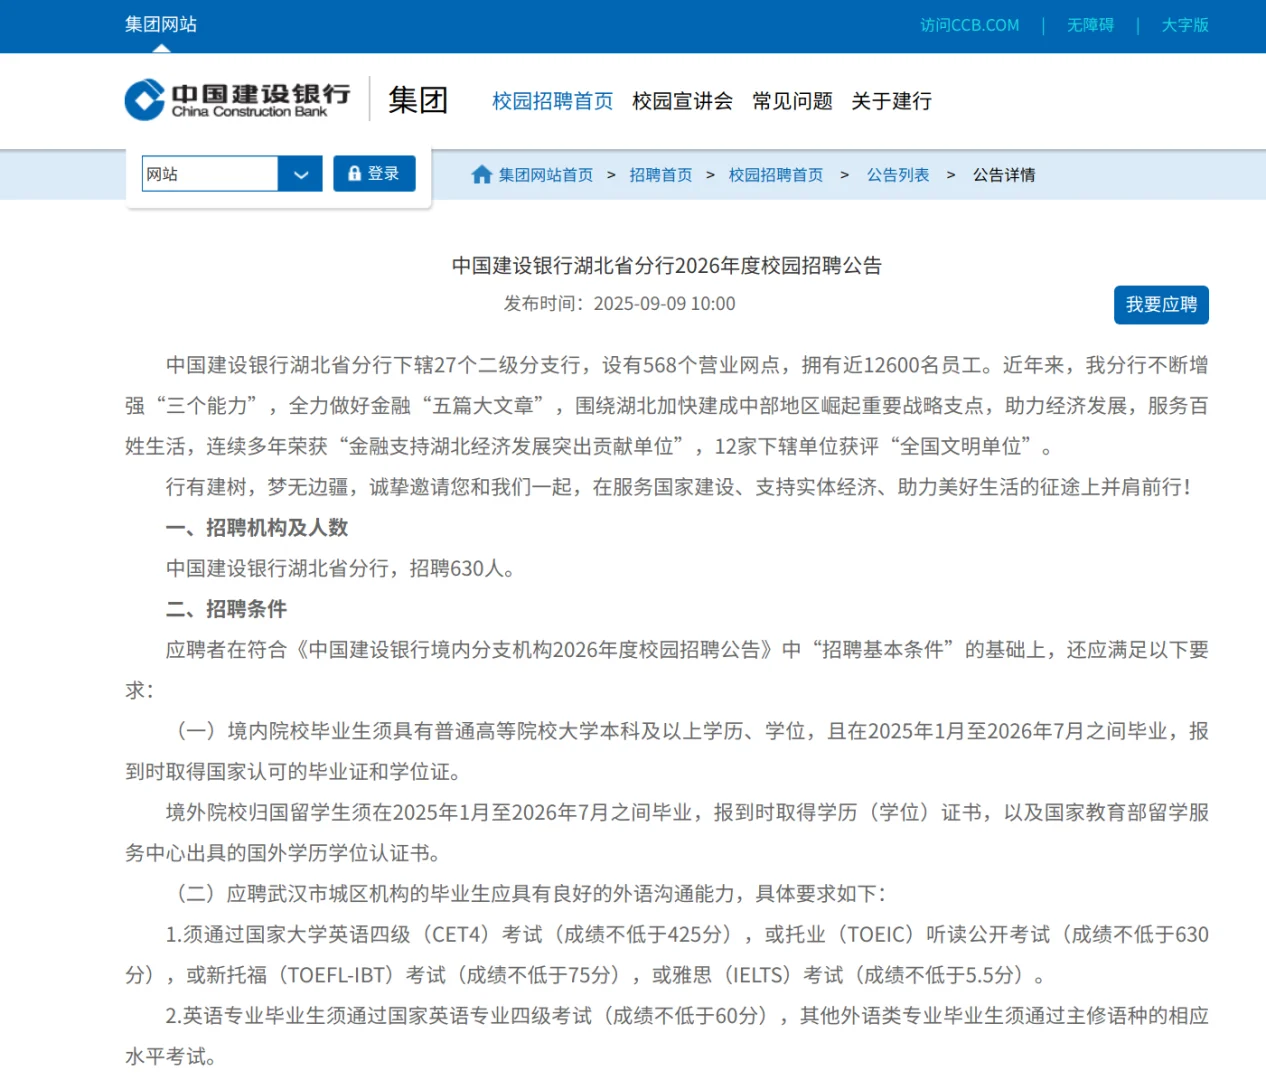The image size is (1266, 1080).
Task: Open 常见问题 navigation item
Action: [x=792, y=101]
